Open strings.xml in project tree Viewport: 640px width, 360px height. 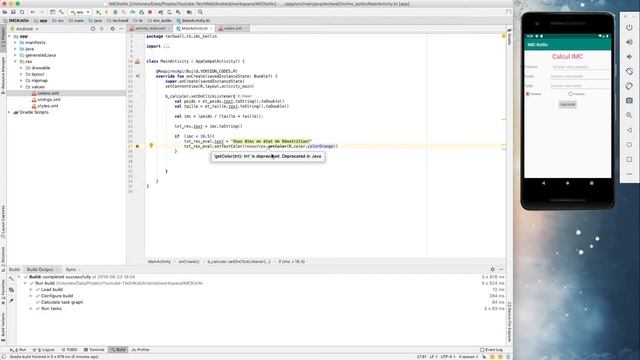pos(49,100)
